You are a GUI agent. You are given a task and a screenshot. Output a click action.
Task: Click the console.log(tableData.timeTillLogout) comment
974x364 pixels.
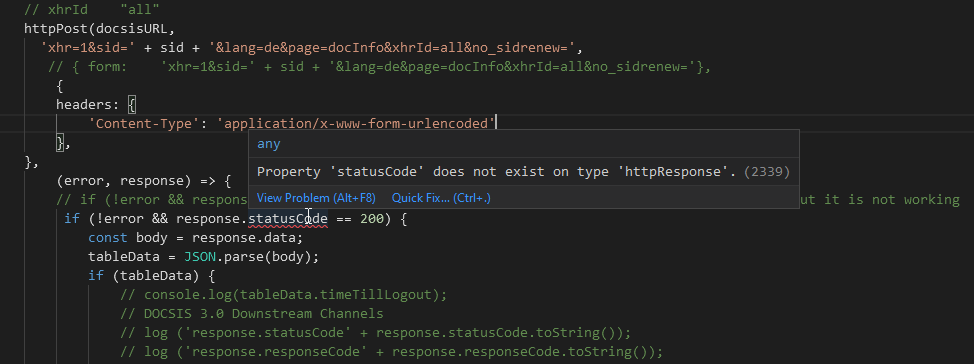point(284,294)
